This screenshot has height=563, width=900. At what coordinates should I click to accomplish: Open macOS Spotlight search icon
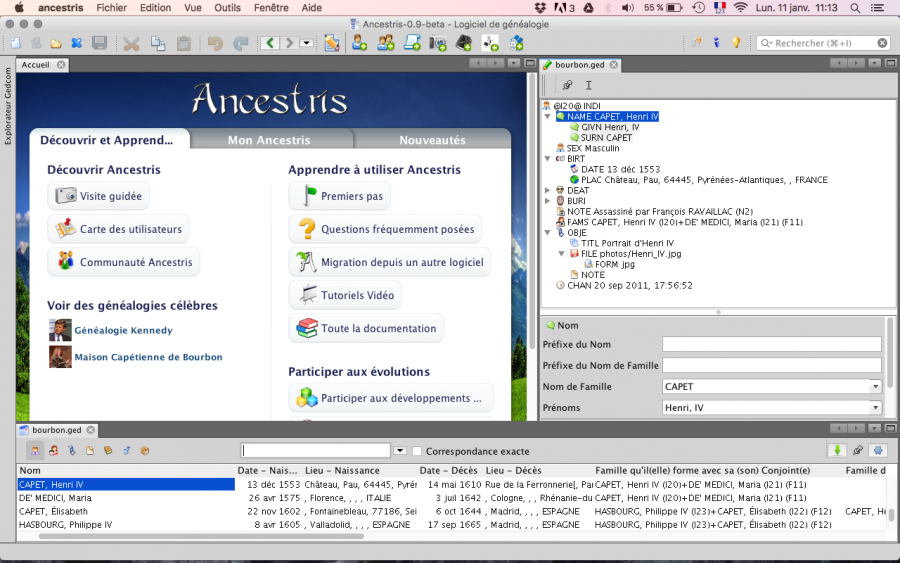855,7
